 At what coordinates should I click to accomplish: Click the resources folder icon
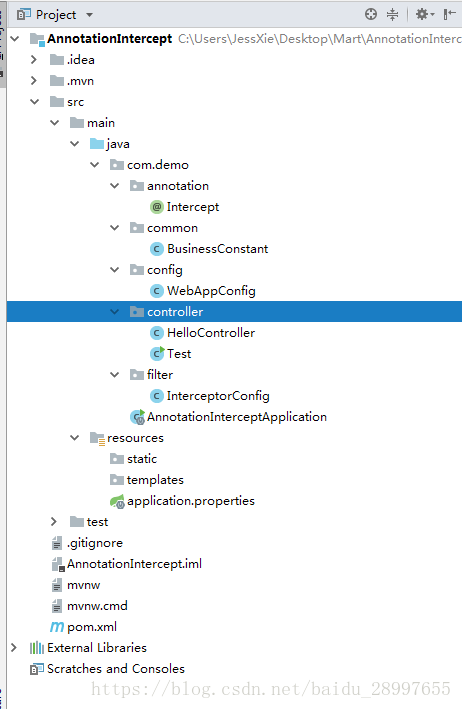click(x=97, y=438)
